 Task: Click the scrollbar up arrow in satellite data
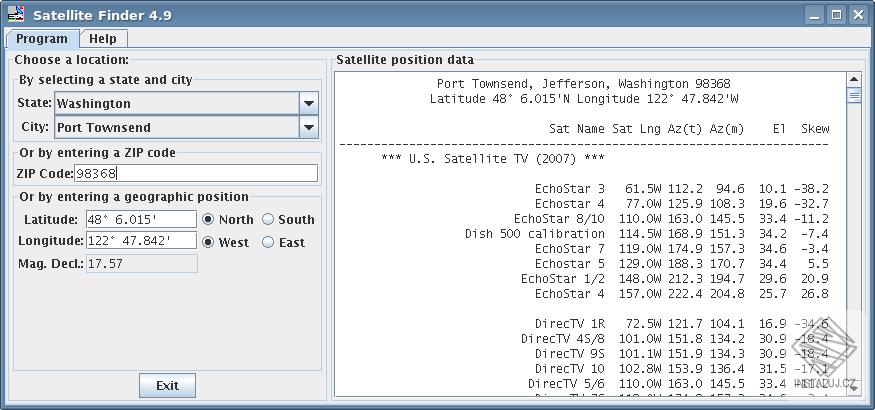tap(854, 79)
